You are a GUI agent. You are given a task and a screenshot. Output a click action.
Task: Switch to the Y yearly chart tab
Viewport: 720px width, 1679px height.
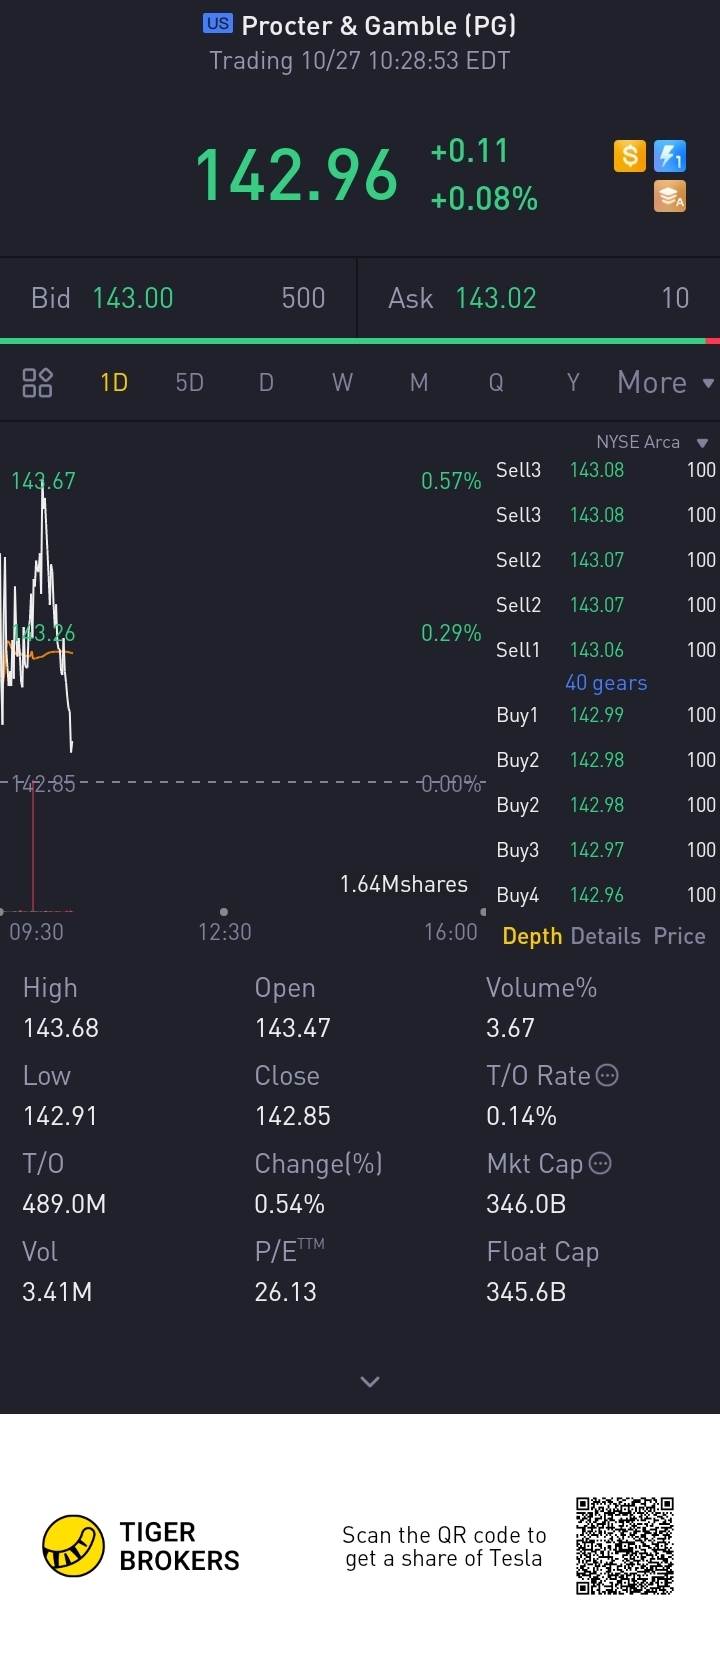tap(573, 383)
